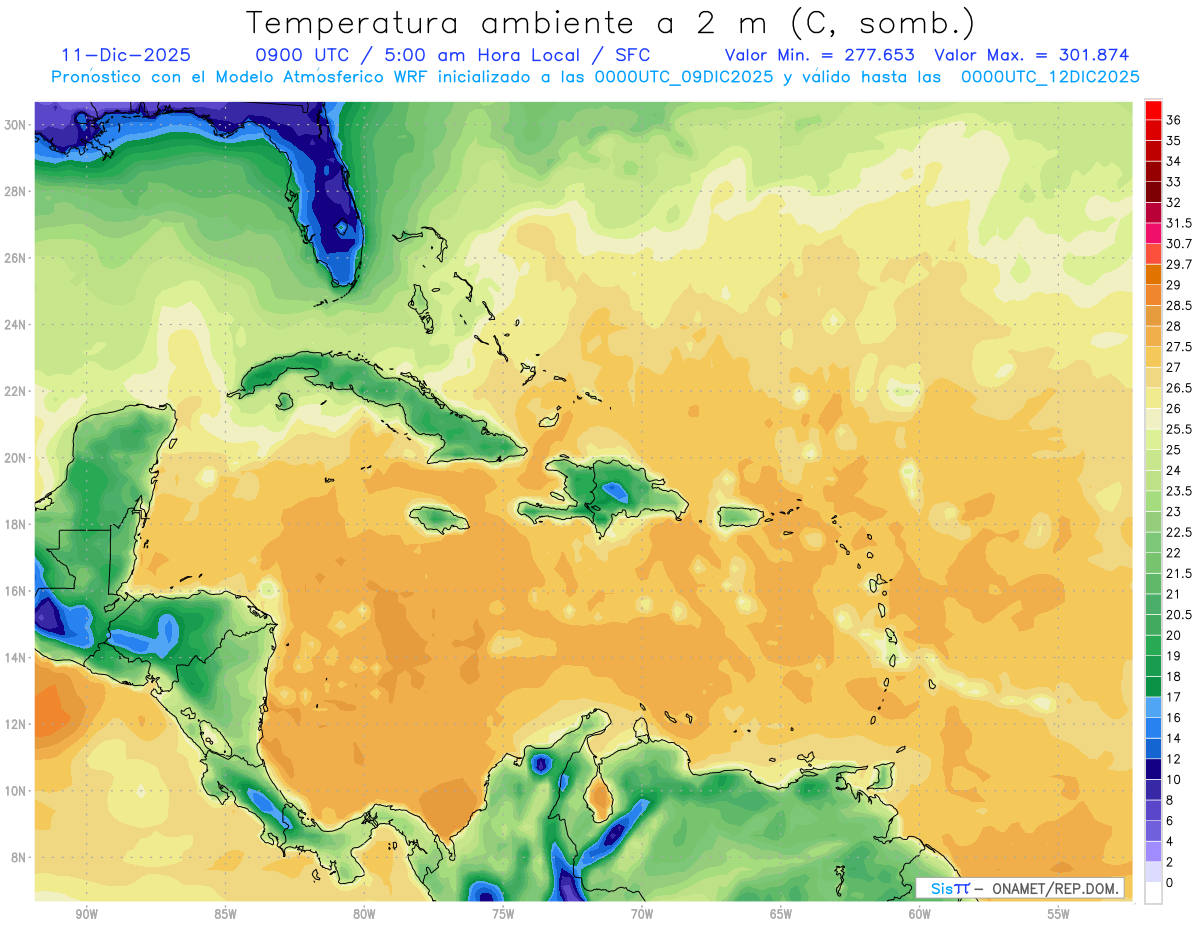Click legend value "21.5"
This screenshot has width=1200, height=927.
1179,573
